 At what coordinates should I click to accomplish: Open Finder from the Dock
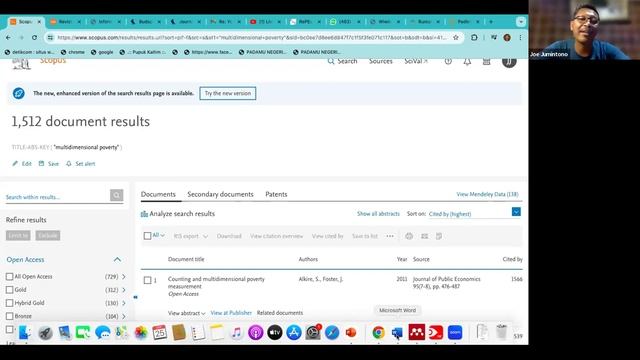coord(24,333)
